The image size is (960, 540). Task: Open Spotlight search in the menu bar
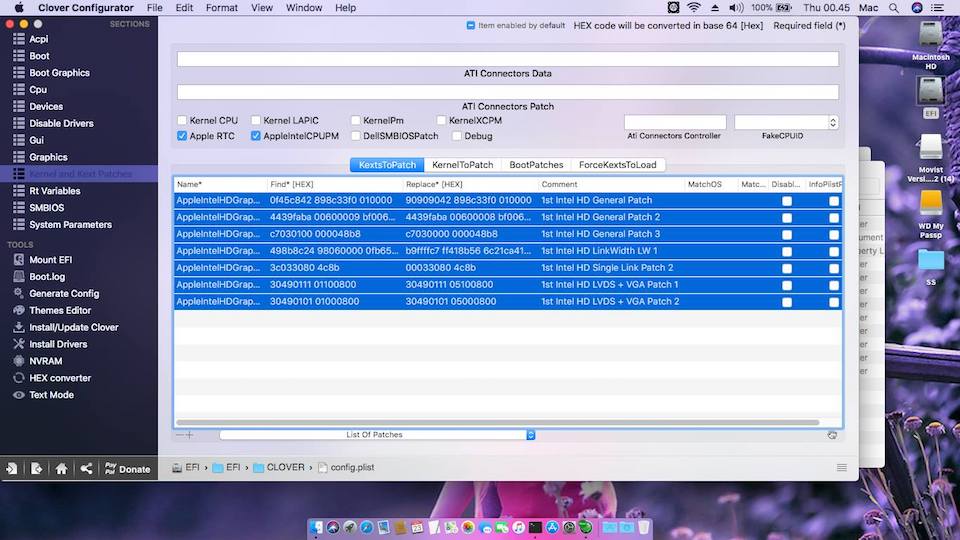coord(894,8)
